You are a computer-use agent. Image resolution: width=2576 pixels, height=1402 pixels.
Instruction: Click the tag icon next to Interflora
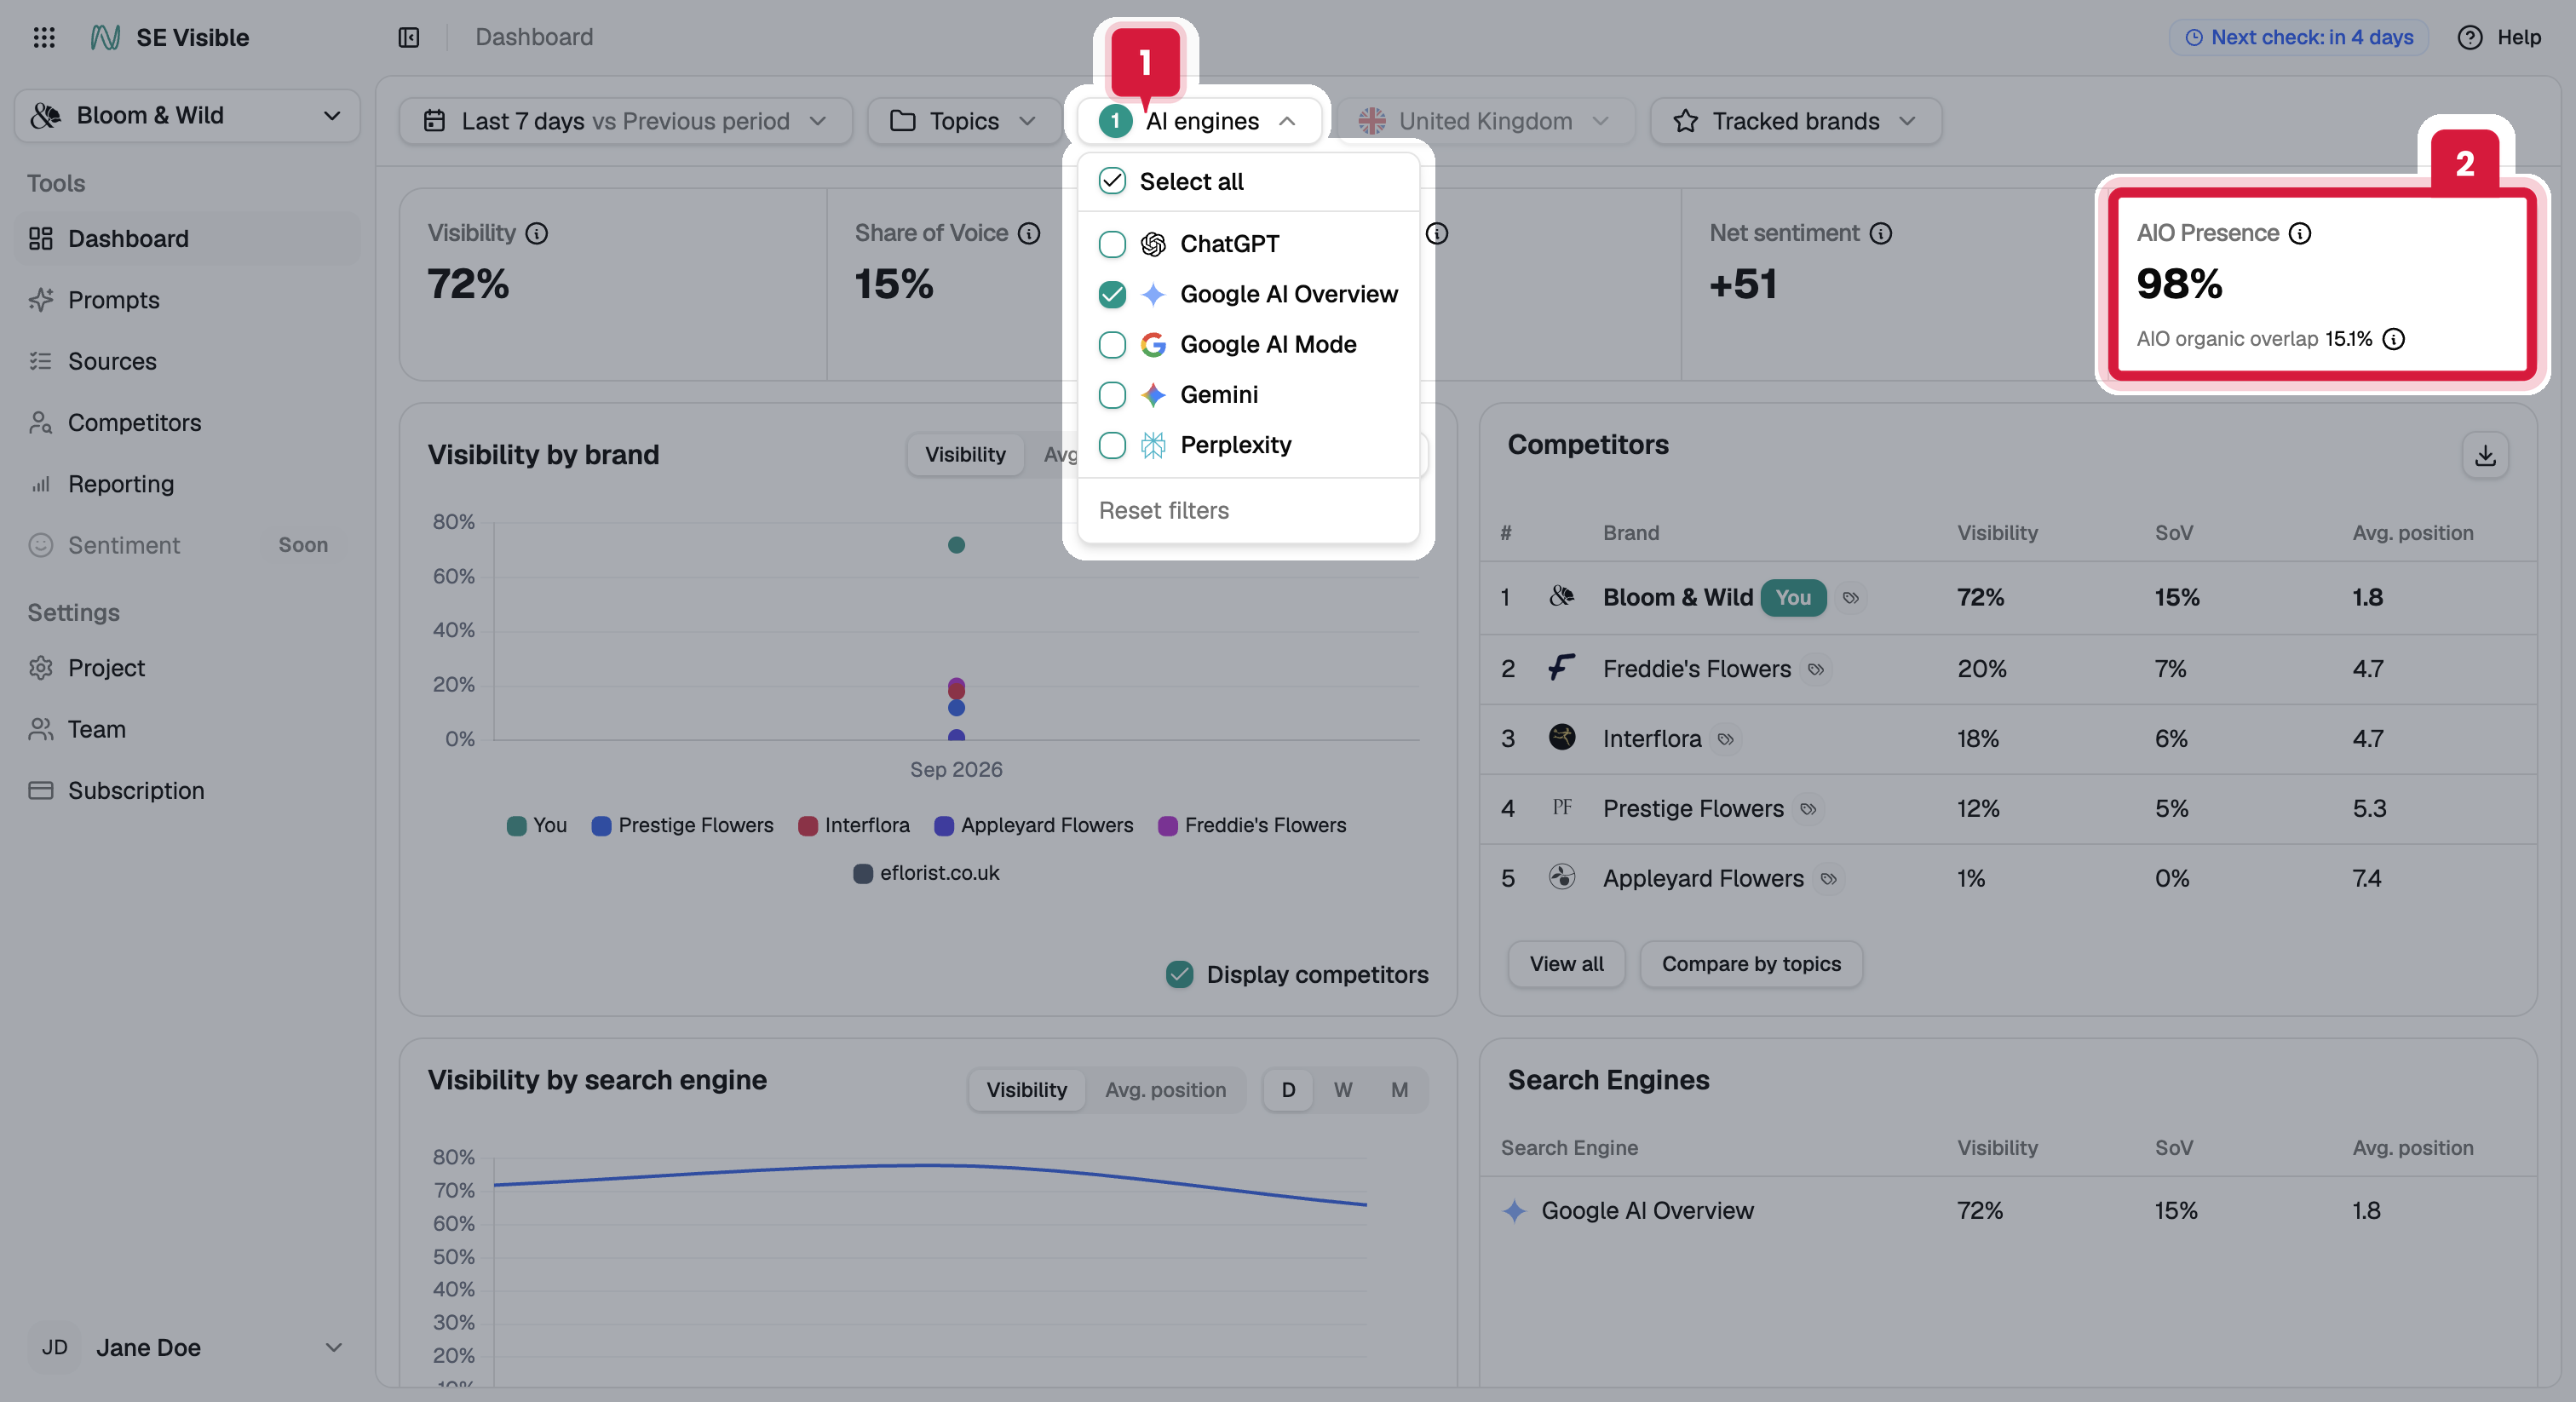coord(1725,739)
